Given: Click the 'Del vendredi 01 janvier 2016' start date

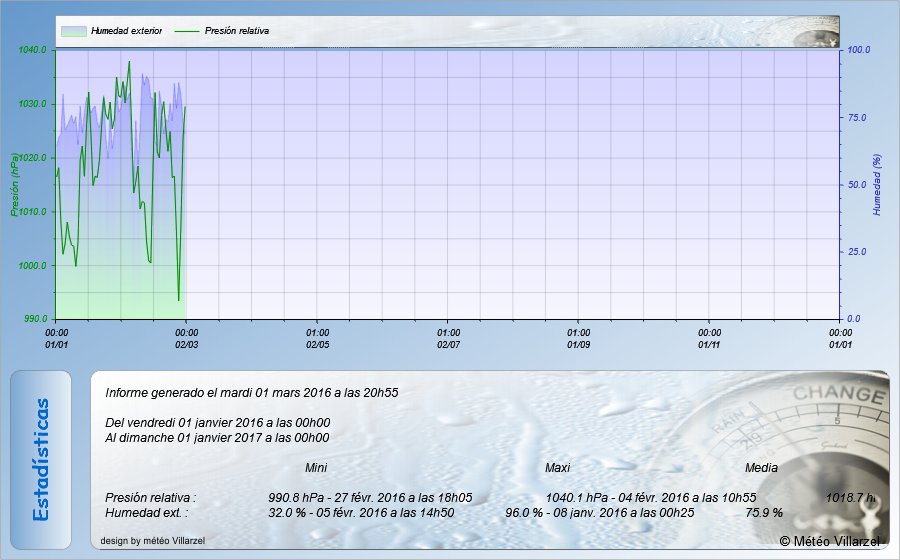Looking at the screenshot, I should tap(218, 423).
